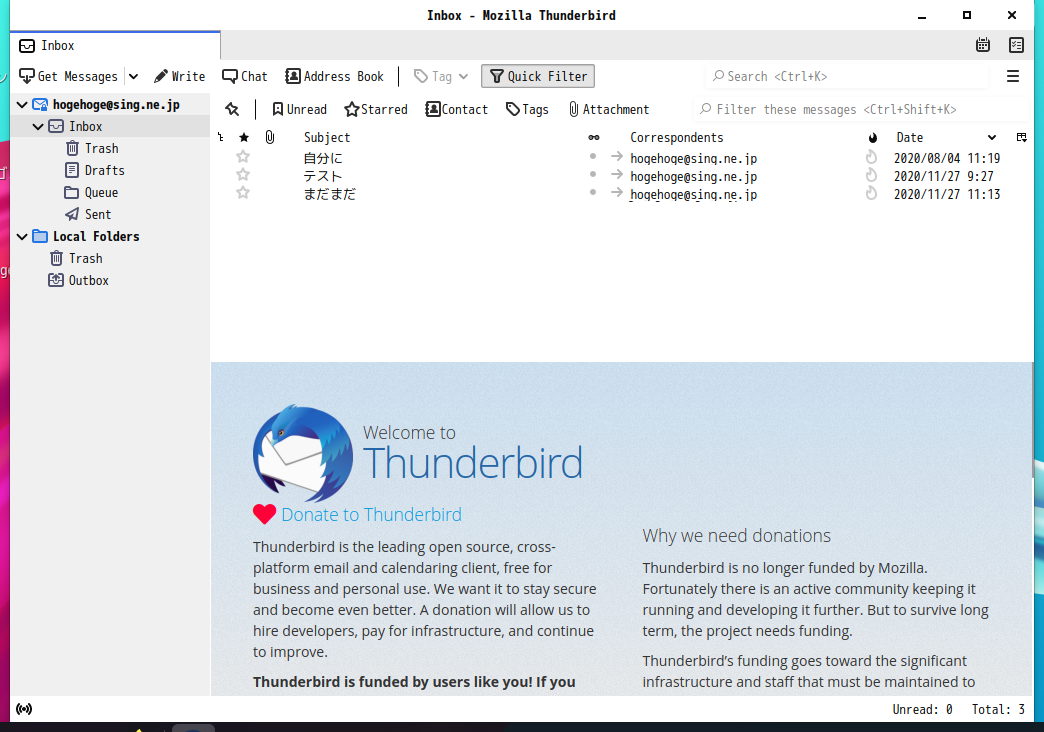Viewport: 1044px width, 732px height.
Task: Click Filter these messages field
Action: coord(861,109)
